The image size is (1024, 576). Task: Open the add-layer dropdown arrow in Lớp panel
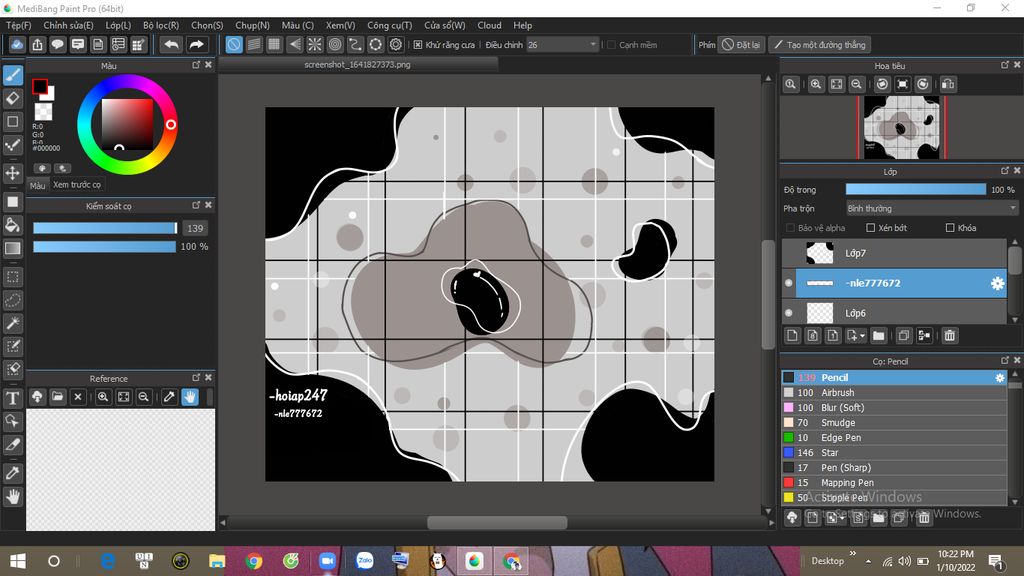coord(862,336)
